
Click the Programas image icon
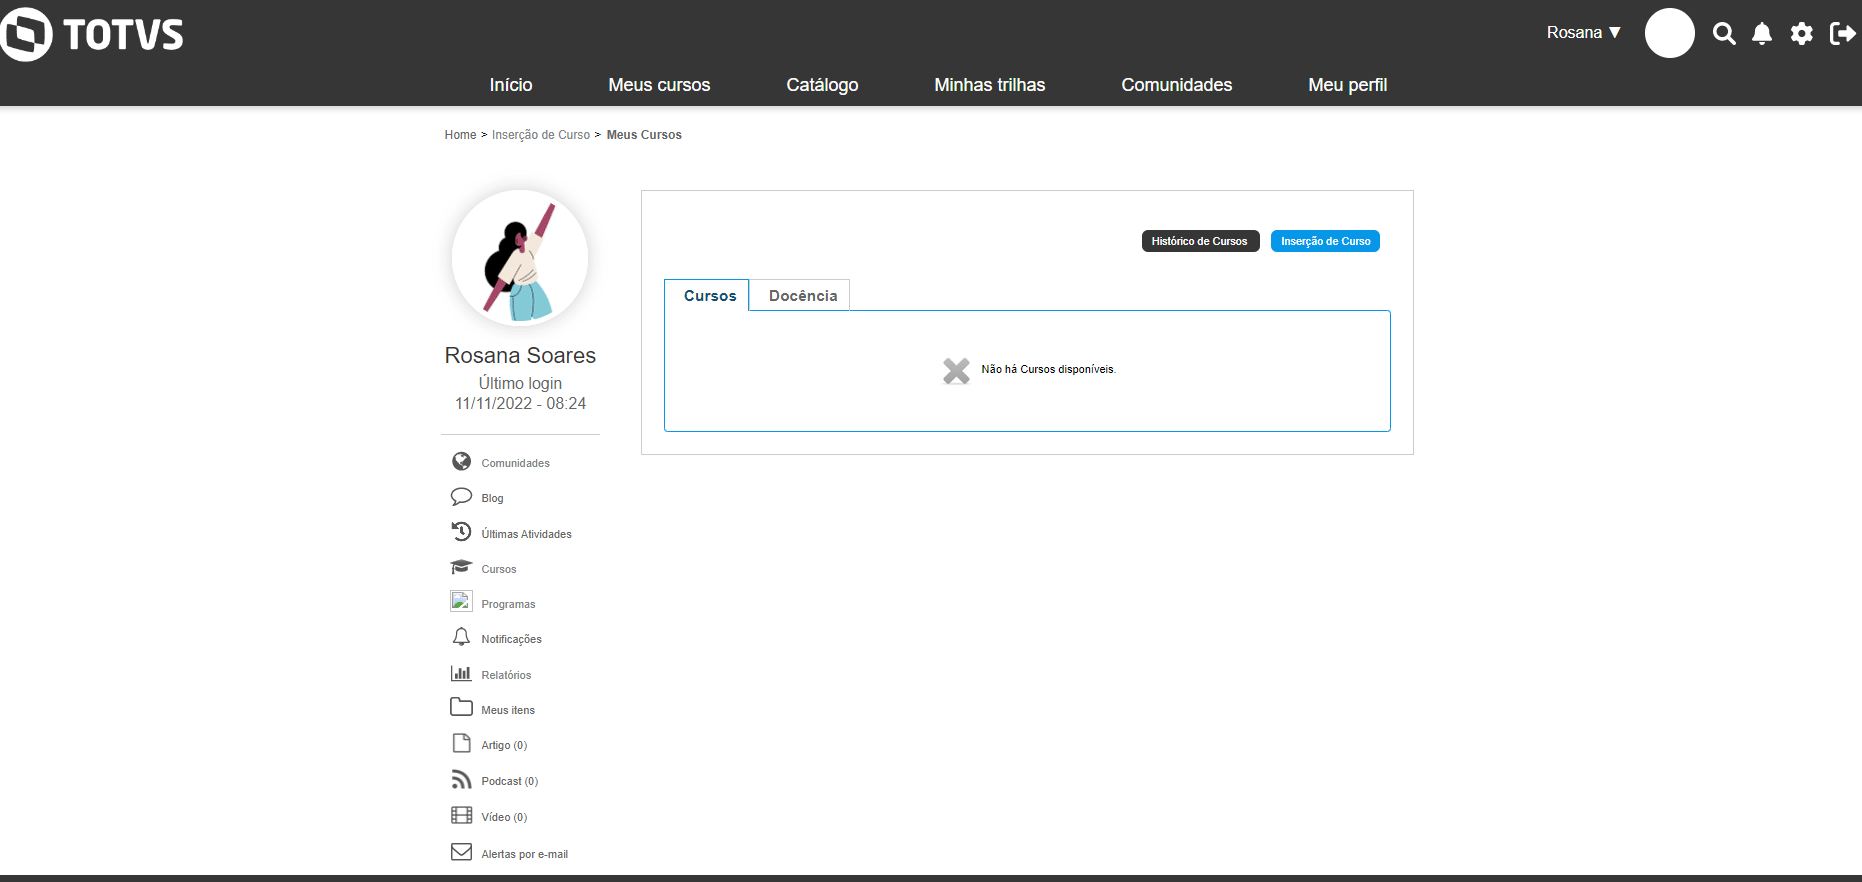[x=461, y=601]
